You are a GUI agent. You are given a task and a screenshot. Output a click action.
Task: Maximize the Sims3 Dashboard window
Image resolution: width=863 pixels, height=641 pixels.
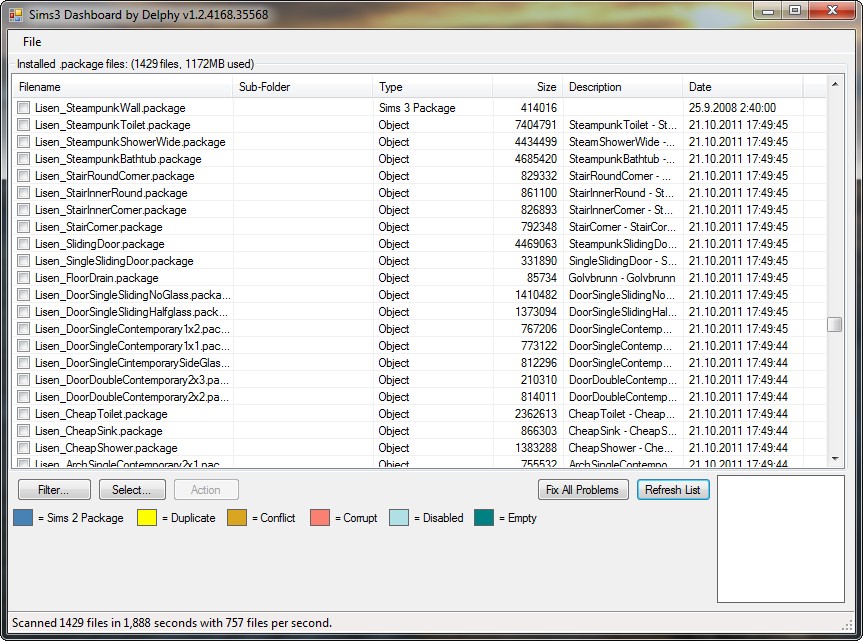[795, 10]
